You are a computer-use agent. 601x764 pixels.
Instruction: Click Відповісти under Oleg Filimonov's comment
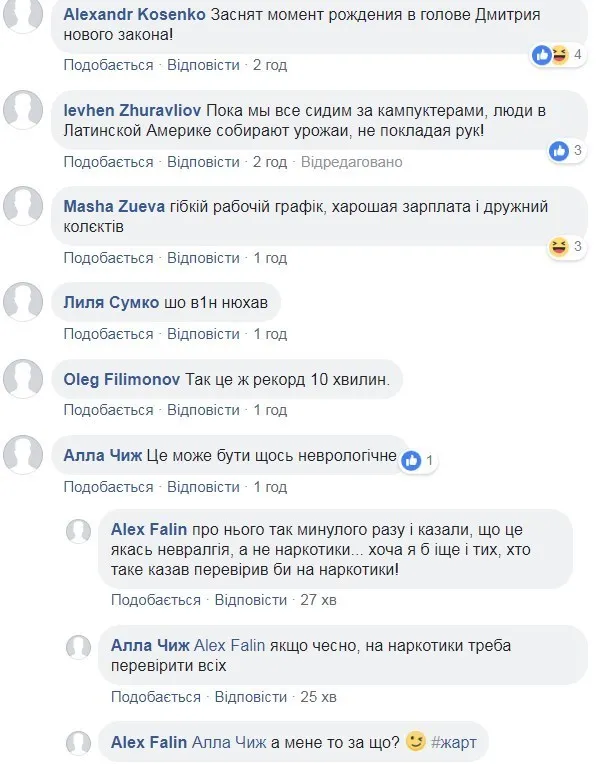click(x=203, y=410)
